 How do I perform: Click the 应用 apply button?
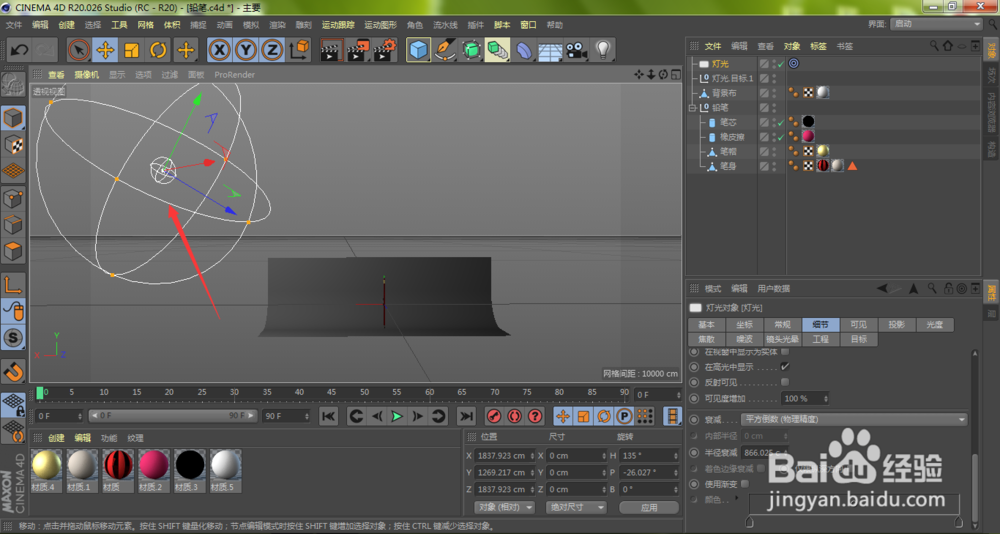[x=649, y=508]
